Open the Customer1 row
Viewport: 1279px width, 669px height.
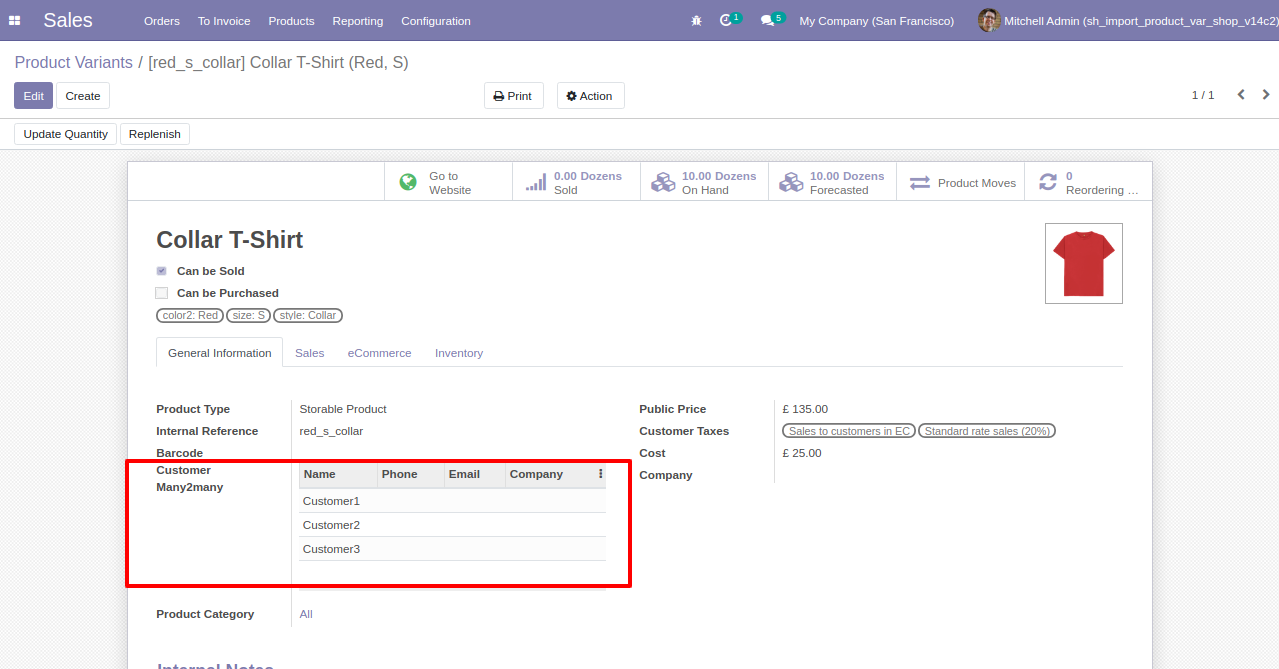(452, 501)
